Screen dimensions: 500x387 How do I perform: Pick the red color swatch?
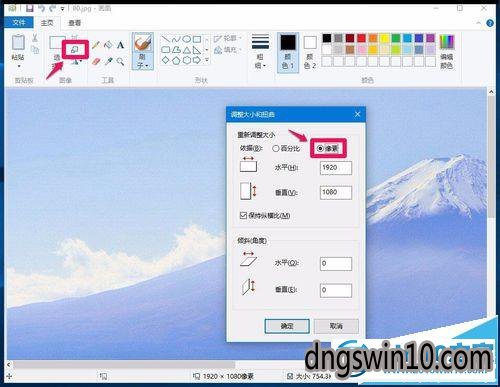pyautogui.click(x=361, y=38)
